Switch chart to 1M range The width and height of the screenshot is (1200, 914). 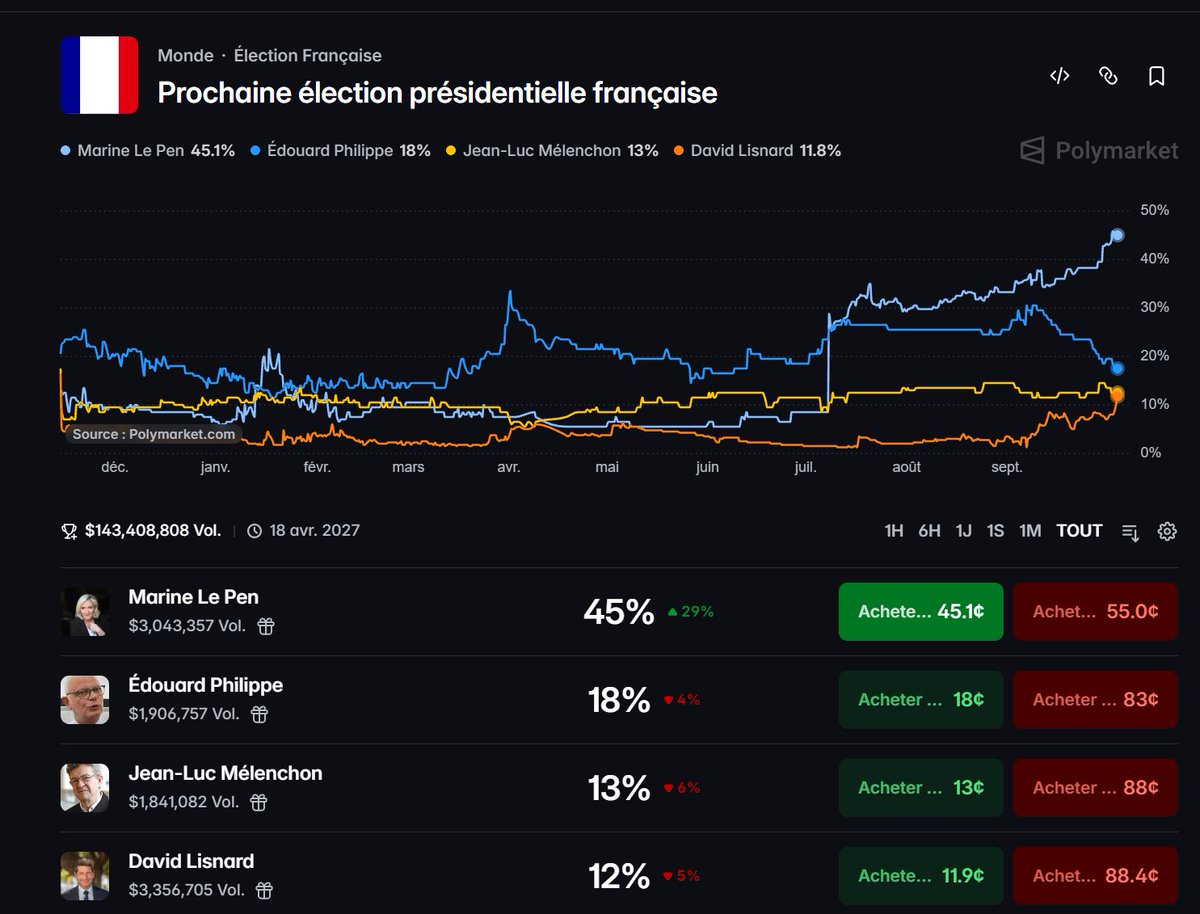tap(1030, 531)
